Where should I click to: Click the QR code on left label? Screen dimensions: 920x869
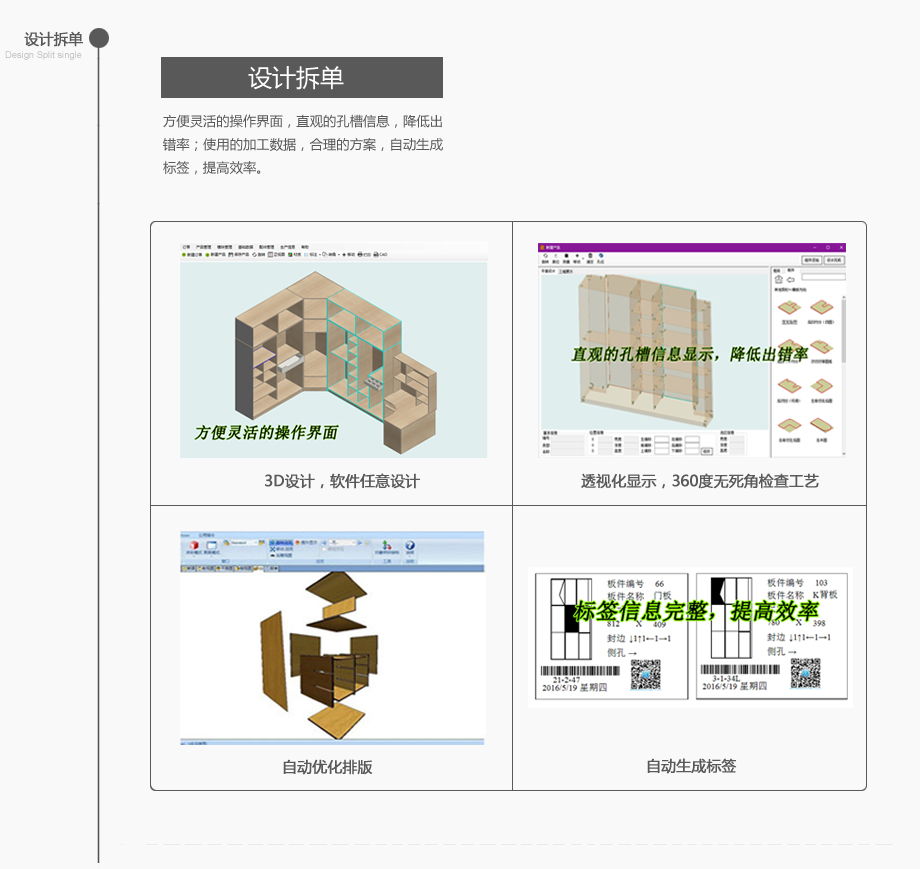click(x=646, y=675)
